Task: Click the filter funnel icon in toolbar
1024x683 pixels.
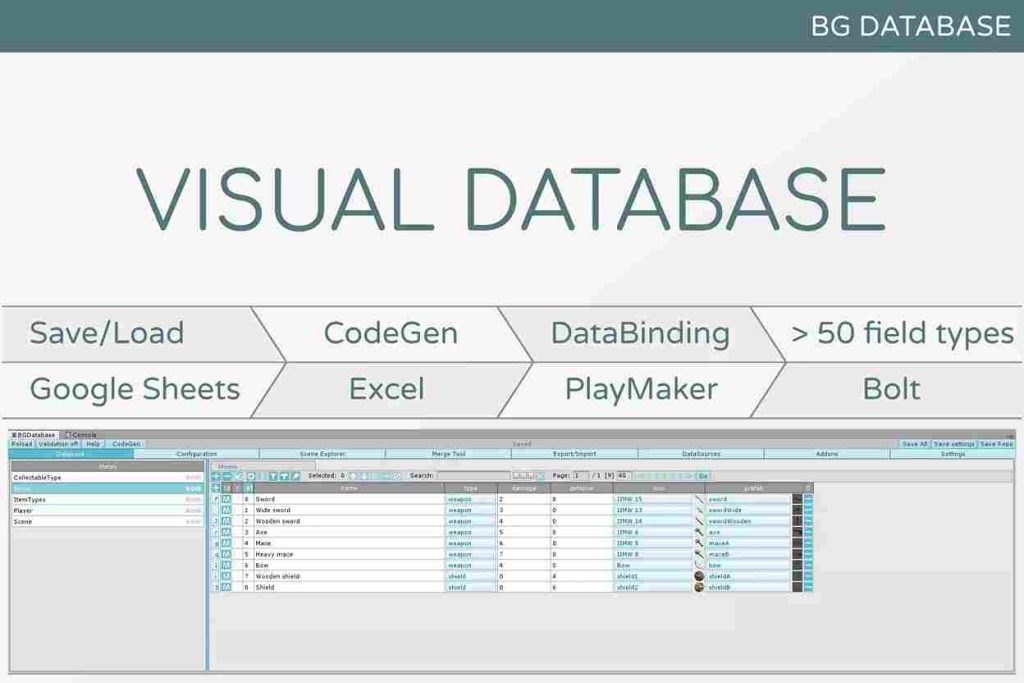Action: 273,476
